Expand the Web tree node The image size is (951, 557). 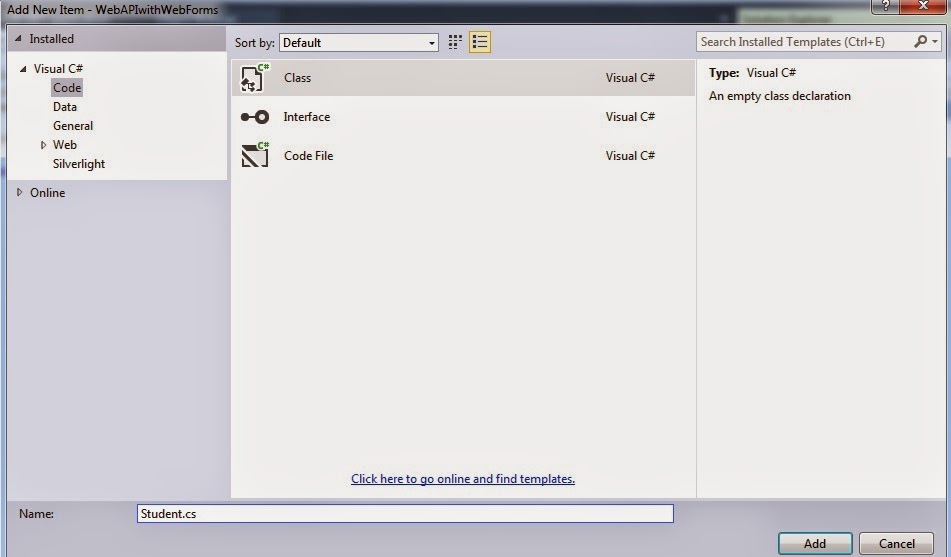point(43,145)
